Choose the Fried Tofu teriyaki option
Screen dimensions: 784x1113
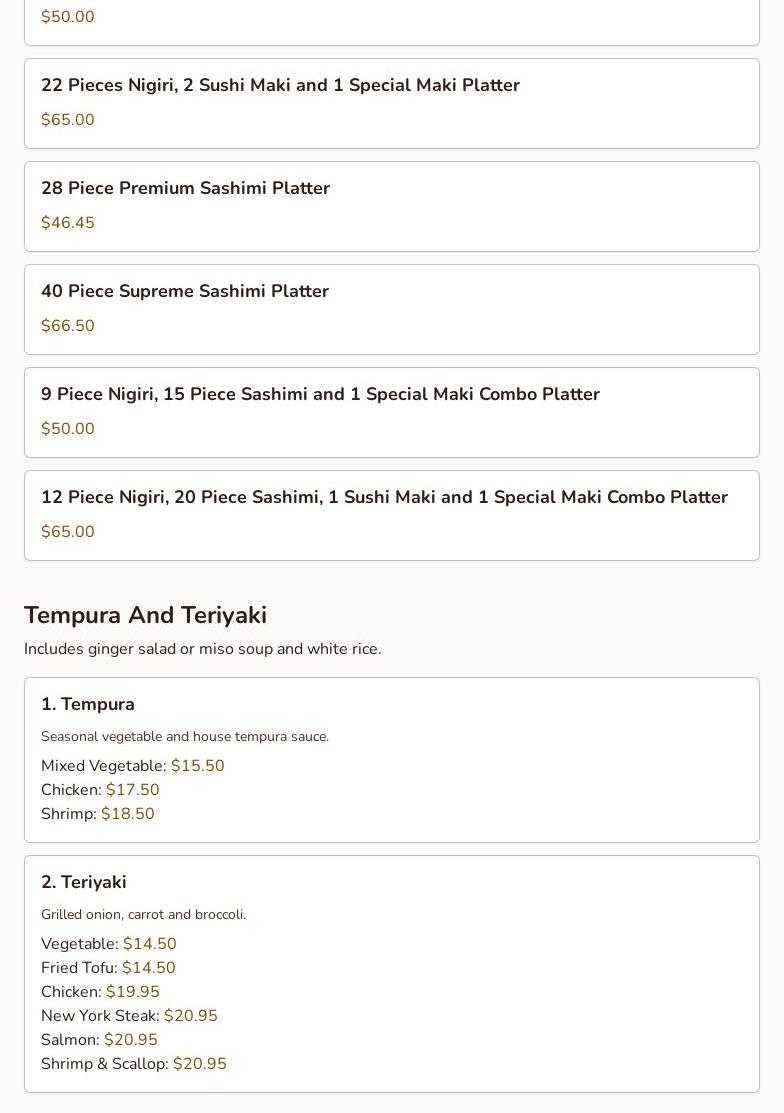(x=108, y=968)
